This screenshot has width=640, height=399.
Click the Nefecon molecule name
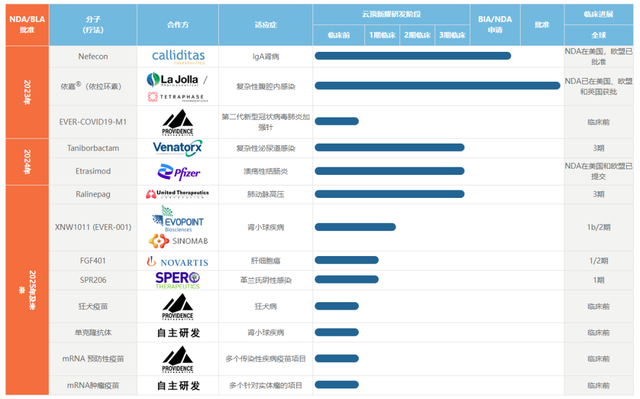pyautogui.click(x=93, y=57)
